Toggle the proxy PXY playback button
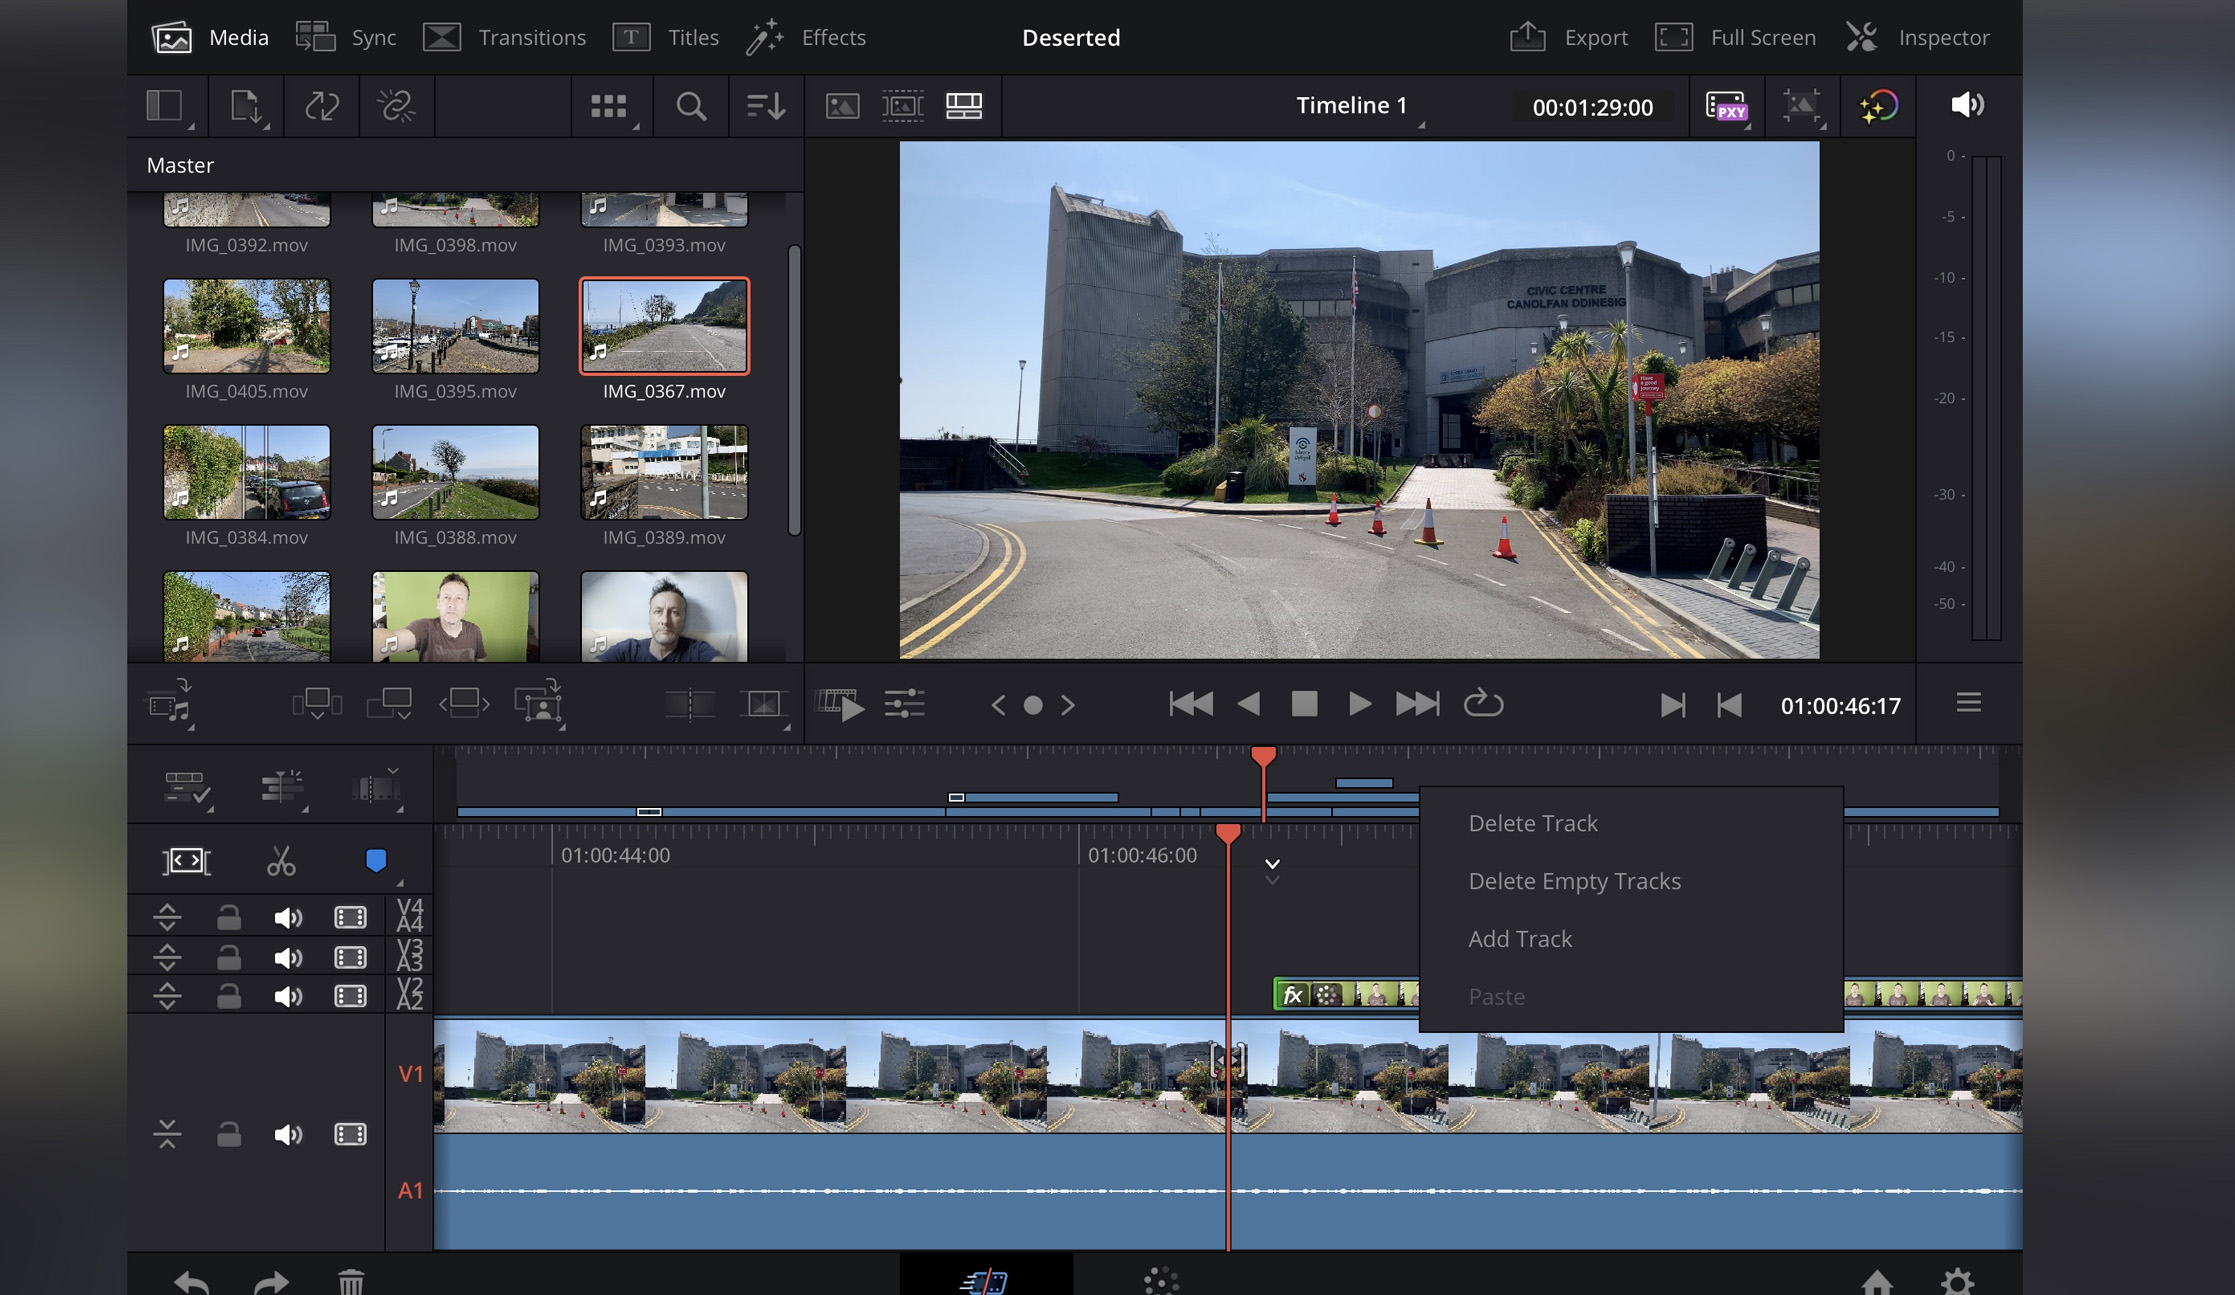The height and width of the screenshot is (1295, 2235). coord(1726,106)
